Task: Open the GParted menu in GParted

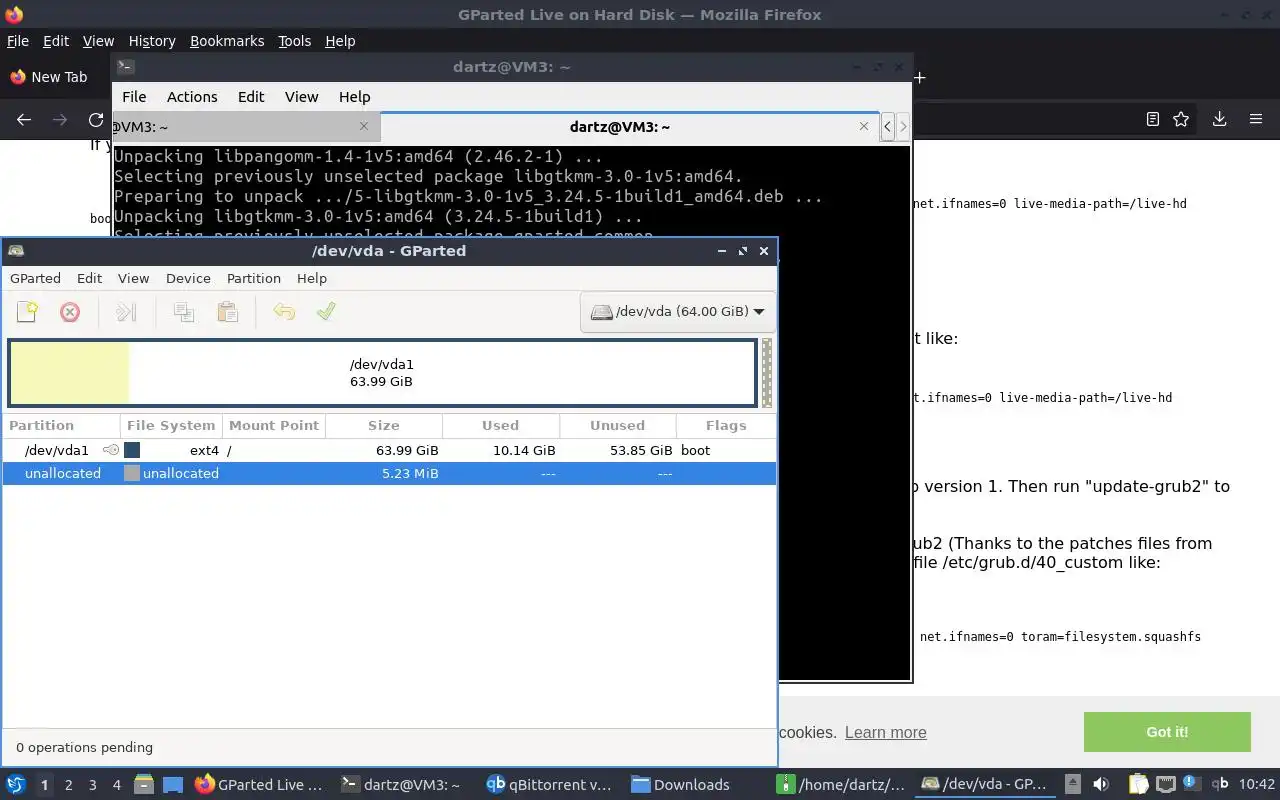Action: coord(35,278)
